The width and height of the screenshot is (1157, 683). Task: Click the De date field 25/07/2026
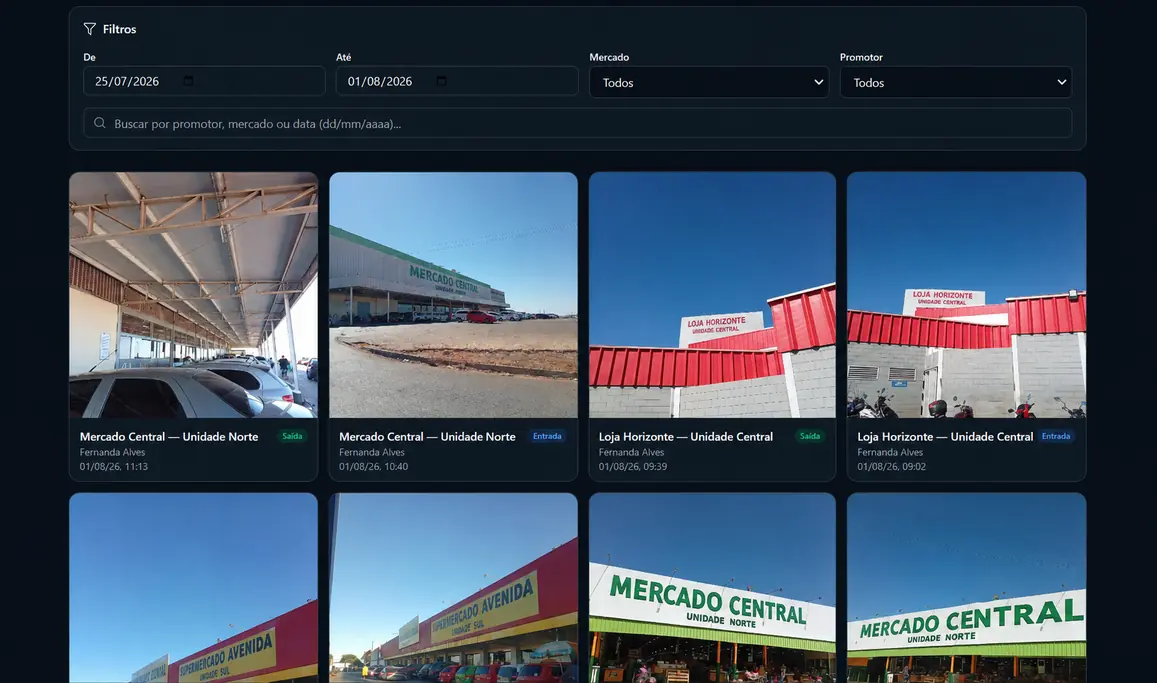coord(204,81)
